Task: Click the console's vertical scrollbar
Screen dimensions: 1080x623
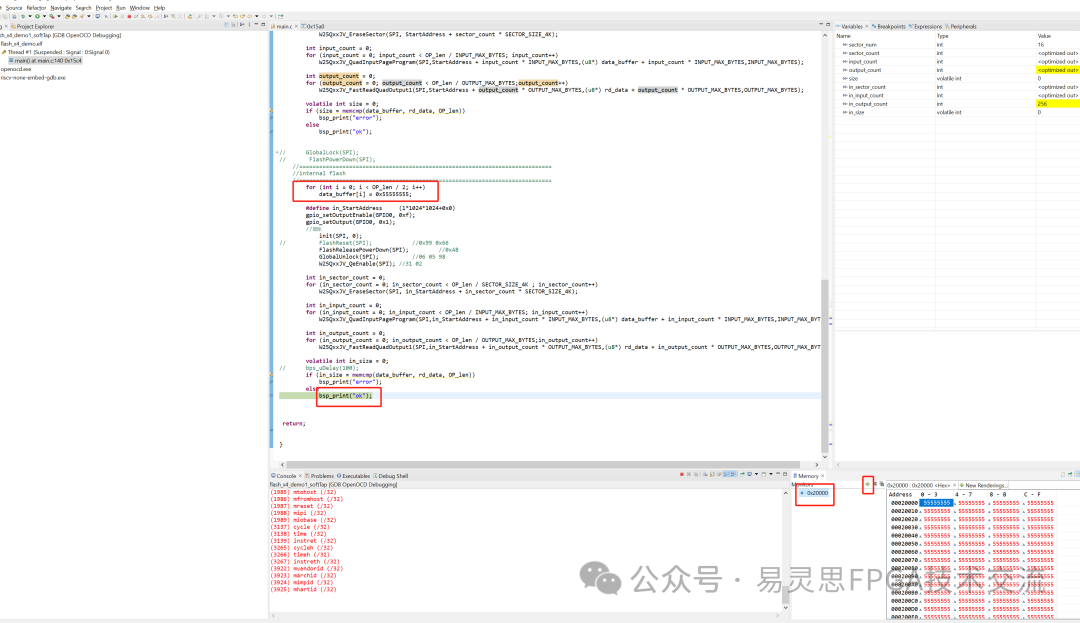Action: tap(785, 549)
